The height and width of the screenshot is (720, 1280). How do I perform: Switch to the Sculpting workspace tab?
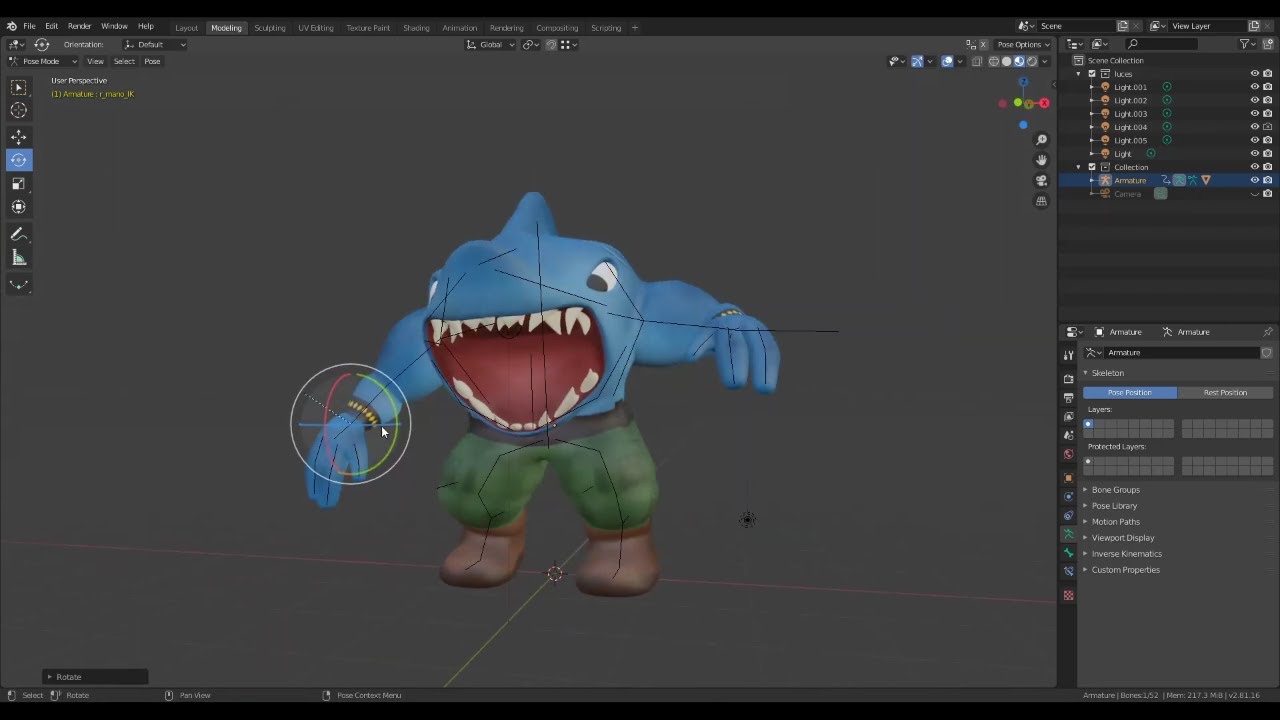tap(270, 28)
